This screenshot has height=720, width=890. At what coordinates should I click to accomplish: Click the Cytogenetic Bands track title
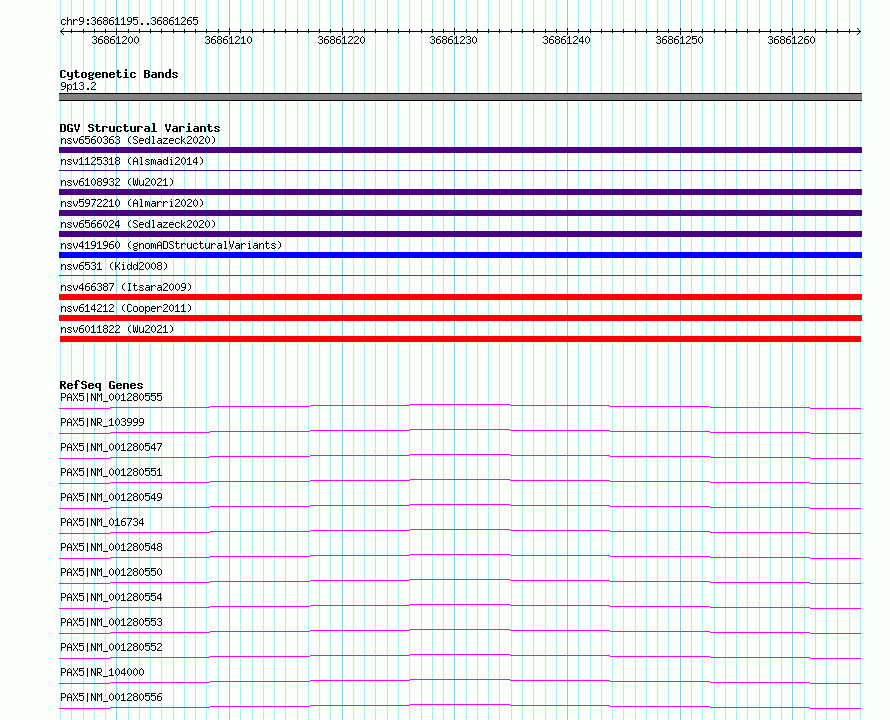119,74
